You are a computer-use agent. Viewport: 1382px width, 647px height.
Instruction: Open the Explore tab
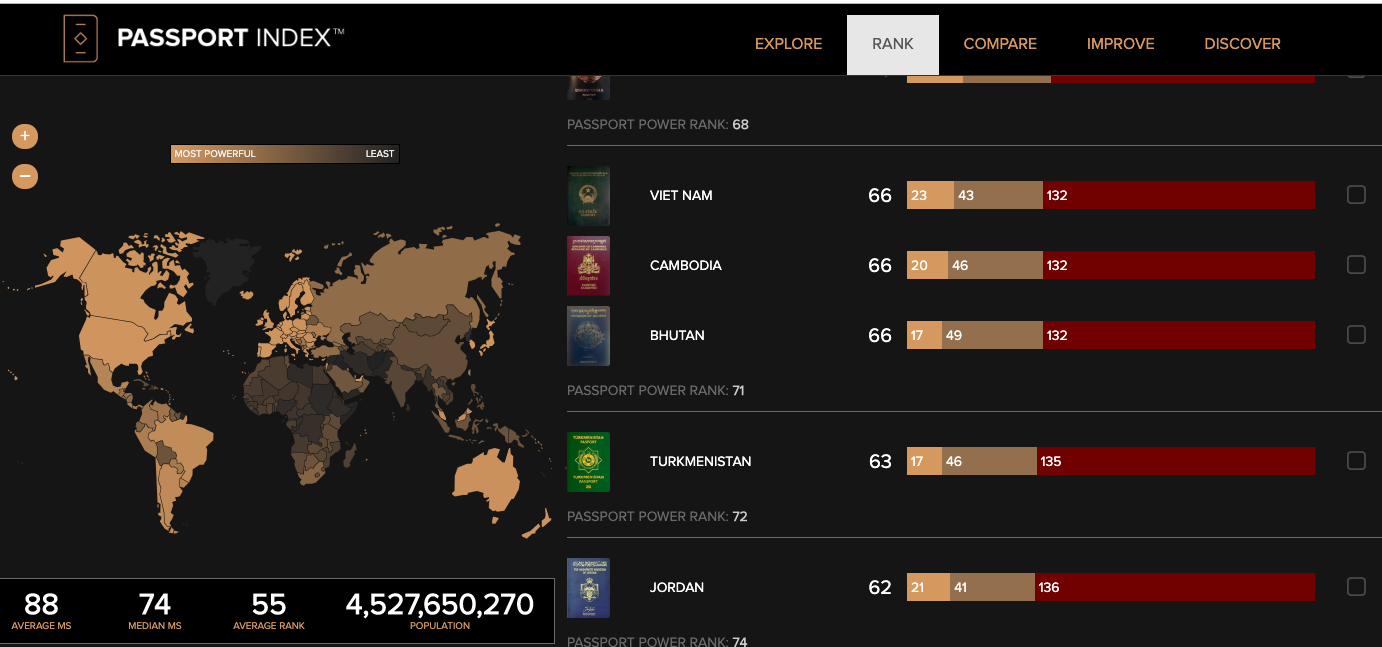(788, 44)
